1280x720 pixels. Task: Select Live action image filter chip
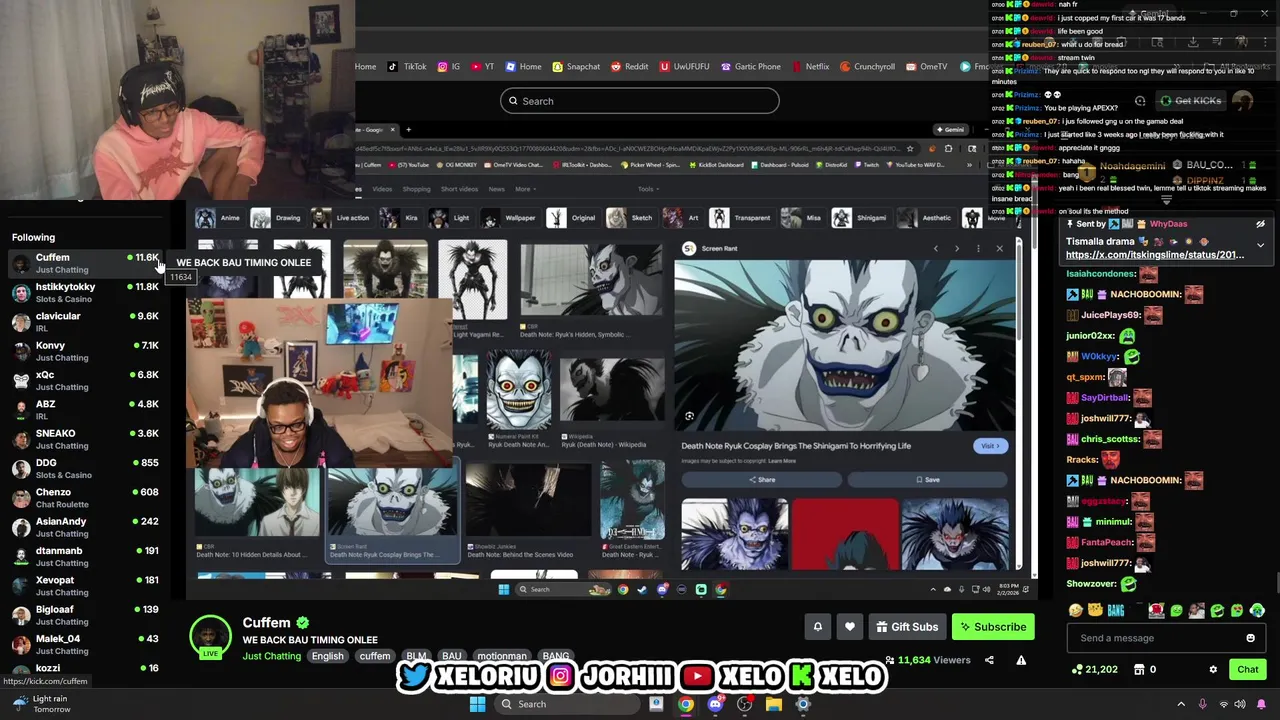(x=341, y=218)
